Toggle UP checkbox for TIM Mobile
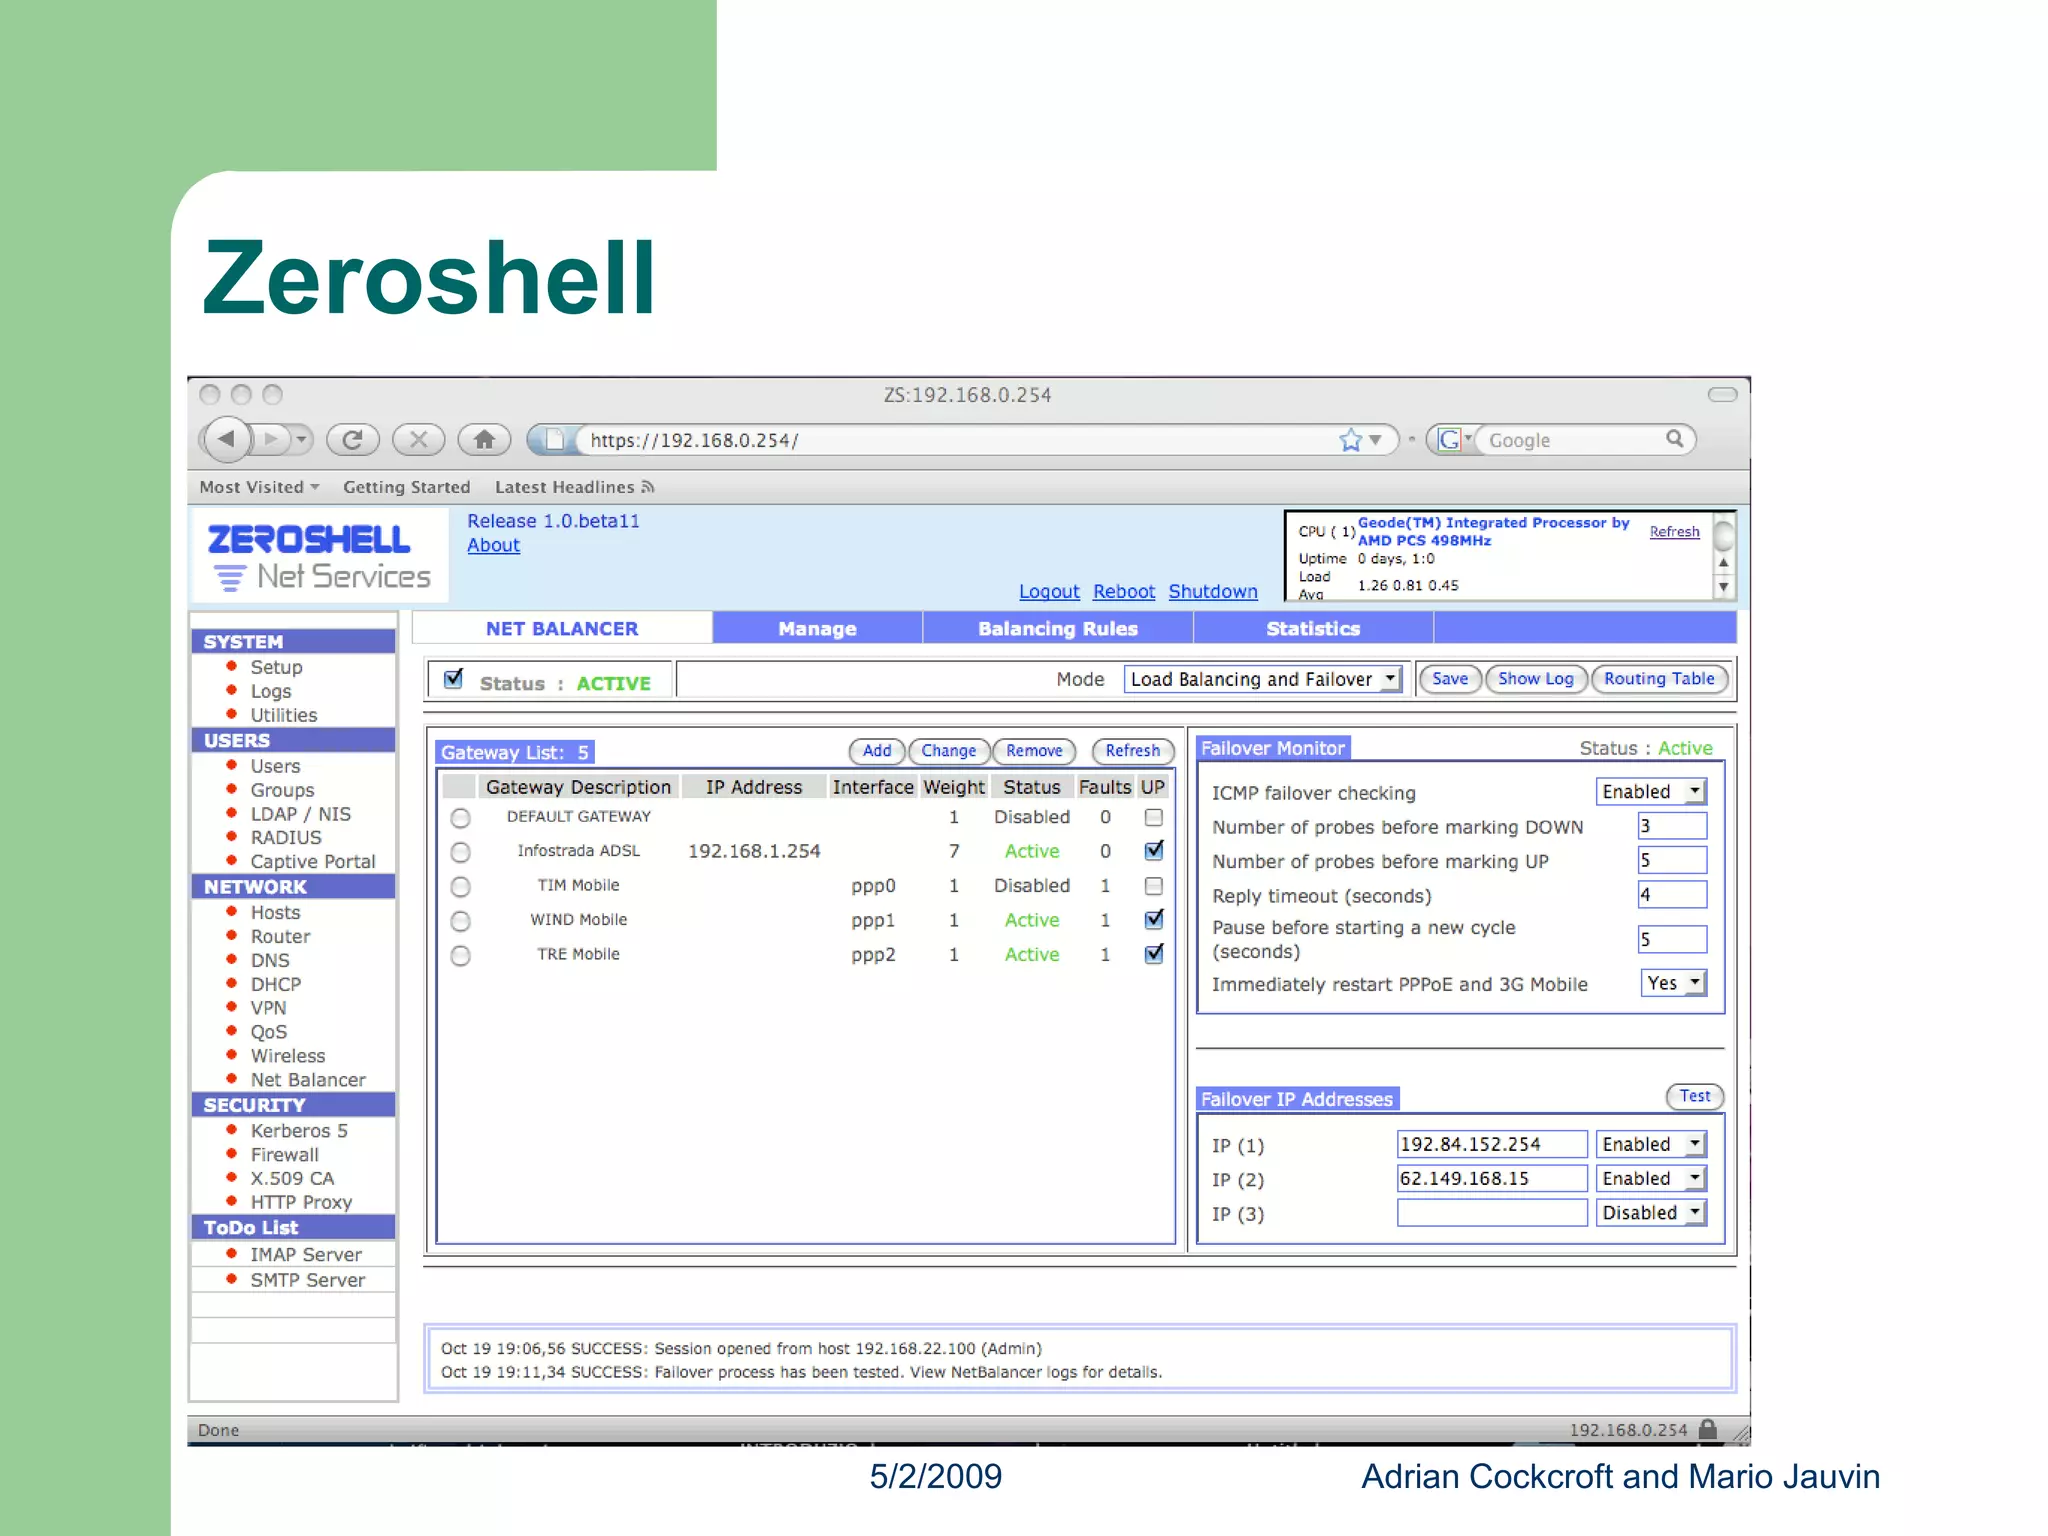The width and height of the screenshot is (2048, 1536). click(x=1153, y=886)
